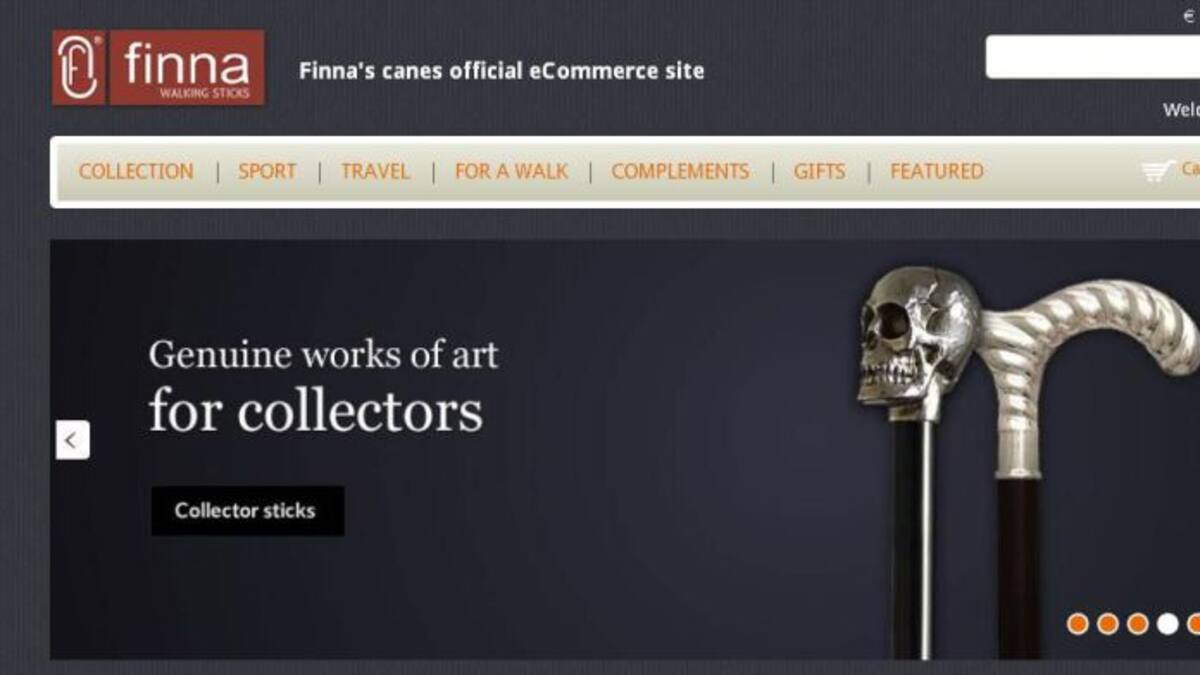Click the Finna logo emblem icon
The width and height of the screenshot is (1200, 675).
click(x=78, y=67)
